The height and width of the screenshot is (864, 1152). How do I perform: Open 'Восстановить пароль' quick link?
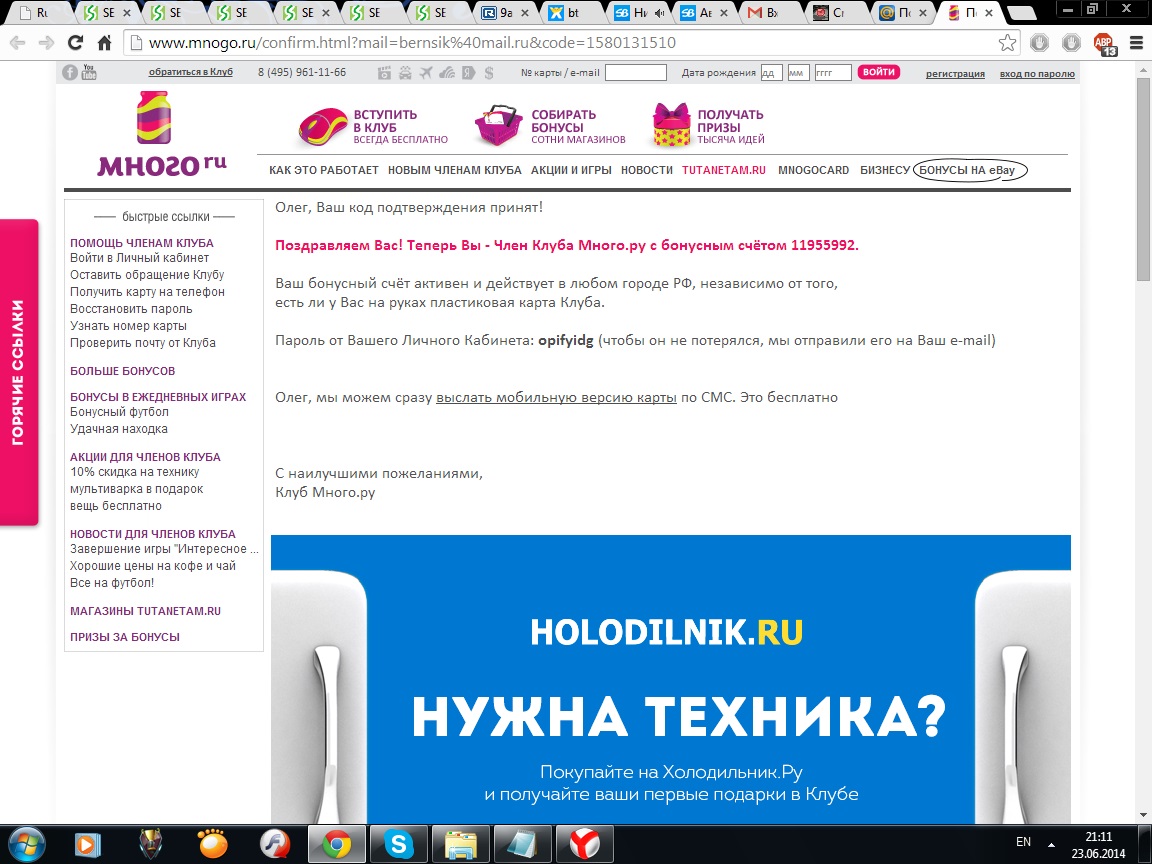[131, 309]
